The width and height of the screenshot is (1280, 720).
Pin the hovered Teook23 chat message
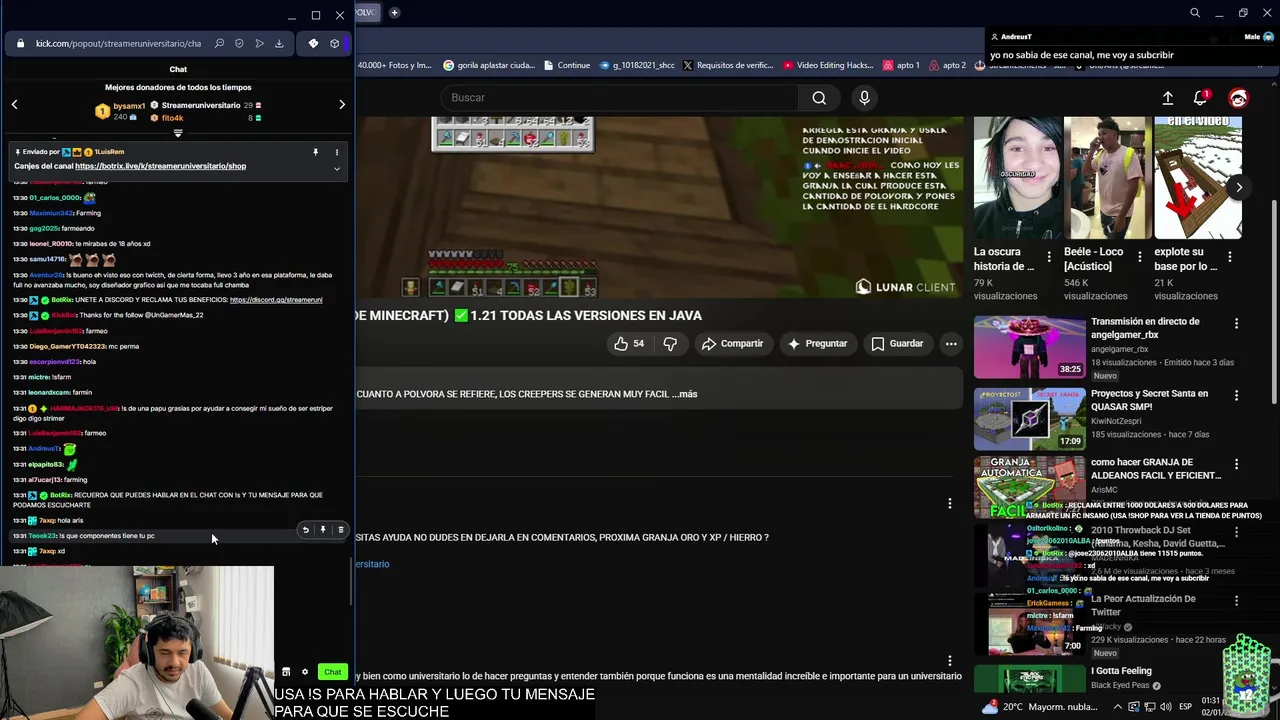tap(323, 530)
